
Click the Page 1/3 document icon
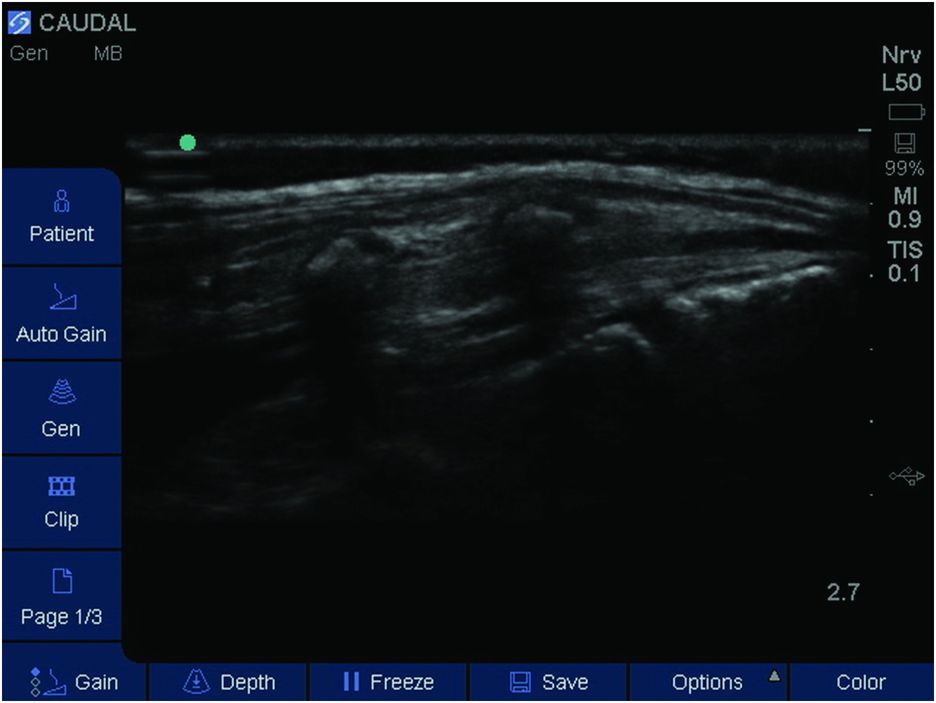(61, 581)
